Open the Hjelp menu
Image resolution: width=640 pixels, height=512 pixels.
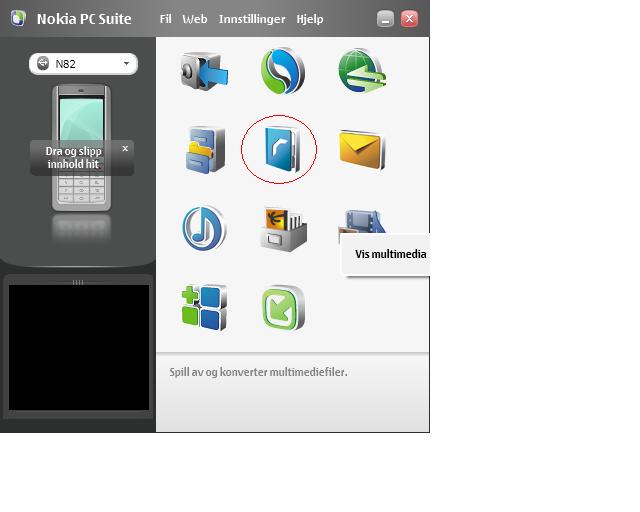click(x=310, y=19)
